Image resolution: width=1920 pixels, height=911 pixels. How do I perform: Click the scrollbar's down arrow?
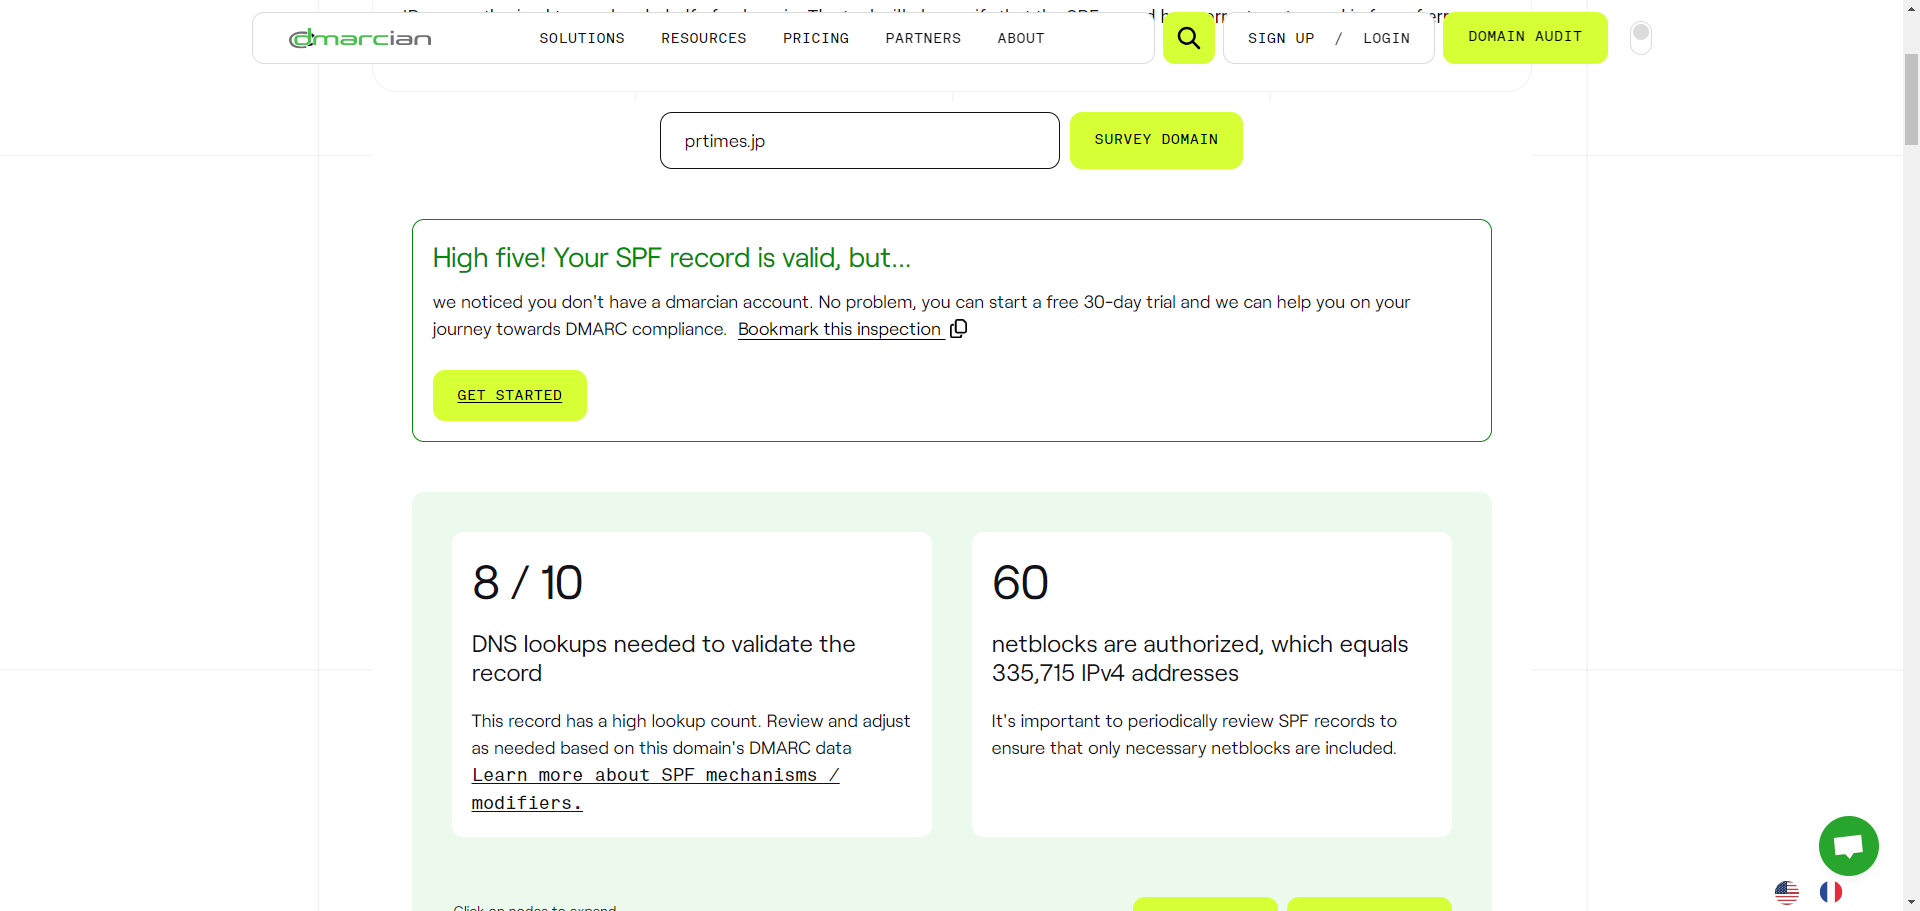click(x=1911, y=902)
